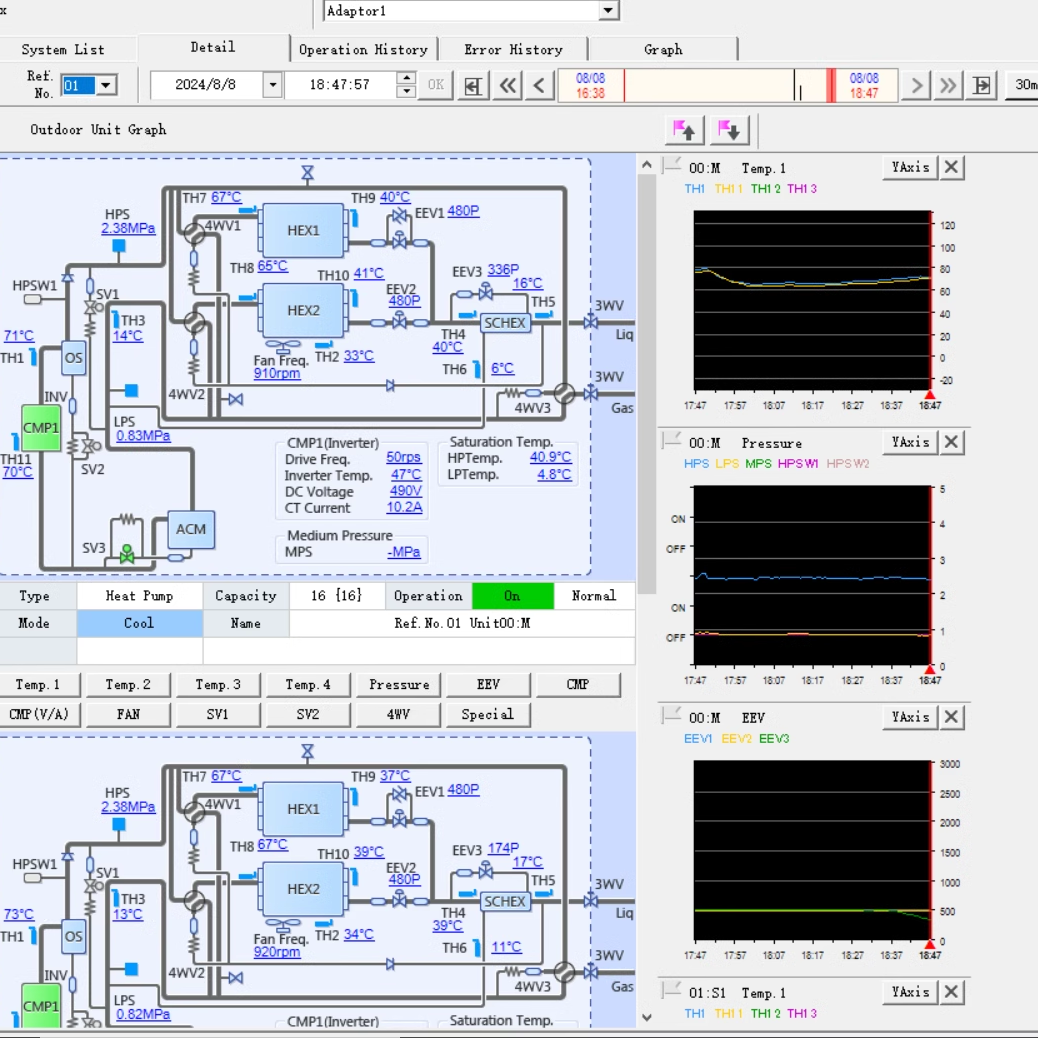
Task: Open the date picker dropdown for 2024/8/8
Action: (272, 85)
